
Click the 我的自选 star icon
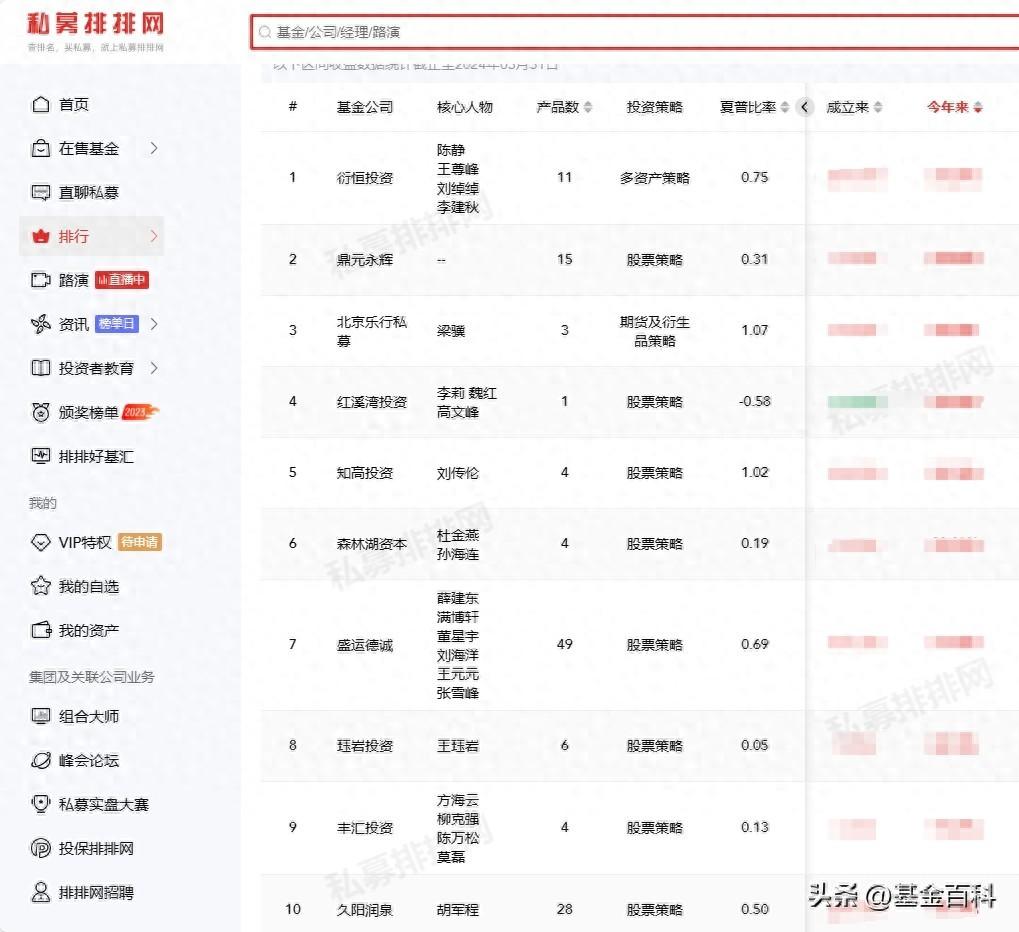pyautogui.click(x=40, y=586)
